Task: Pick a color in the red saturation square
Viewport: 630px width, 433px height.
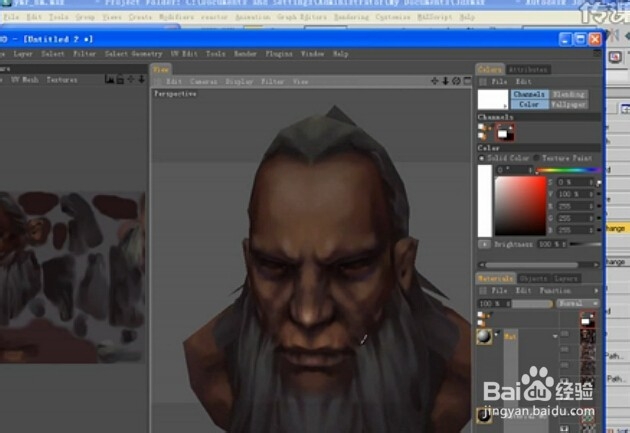Action: coord(520,206)
